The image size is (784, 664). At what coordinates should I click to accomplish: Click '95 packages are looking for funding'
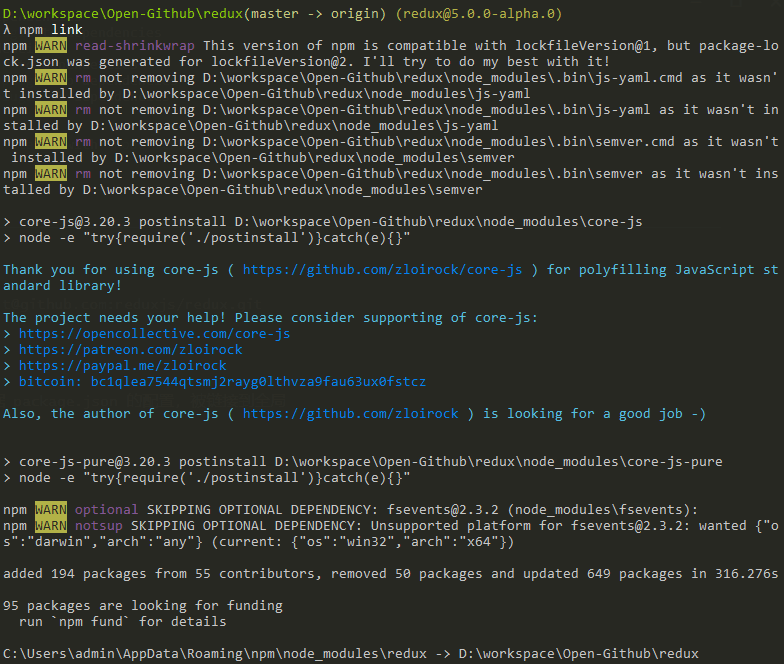pos(142,606)
